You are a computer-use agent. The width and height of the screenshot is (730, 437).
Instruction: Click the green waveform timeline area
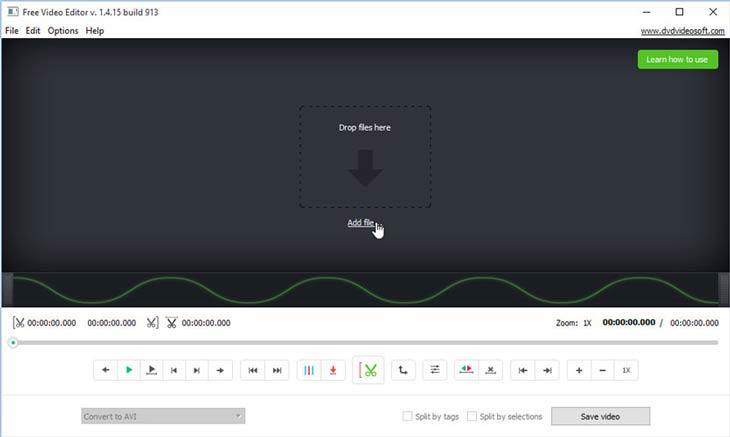(365, 289)
